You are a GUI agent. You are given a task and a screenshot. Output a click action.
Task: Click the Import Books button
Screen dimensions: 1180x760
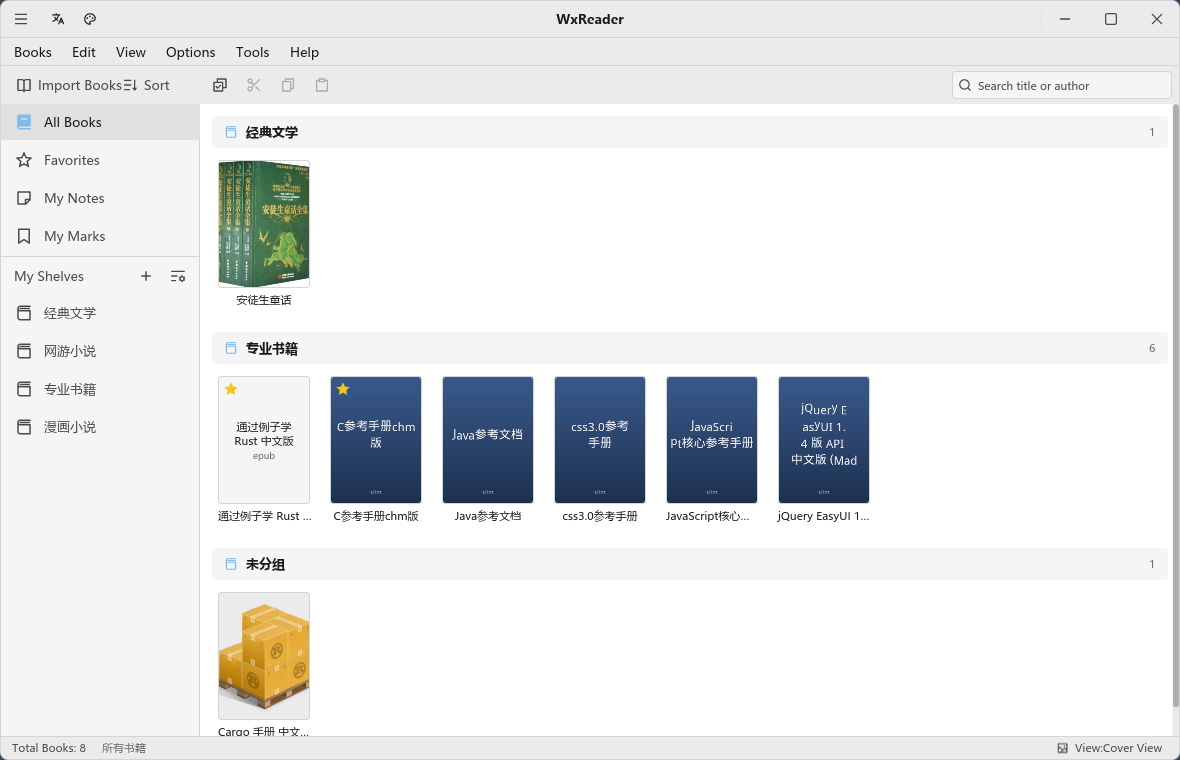[x=69, y=85]
